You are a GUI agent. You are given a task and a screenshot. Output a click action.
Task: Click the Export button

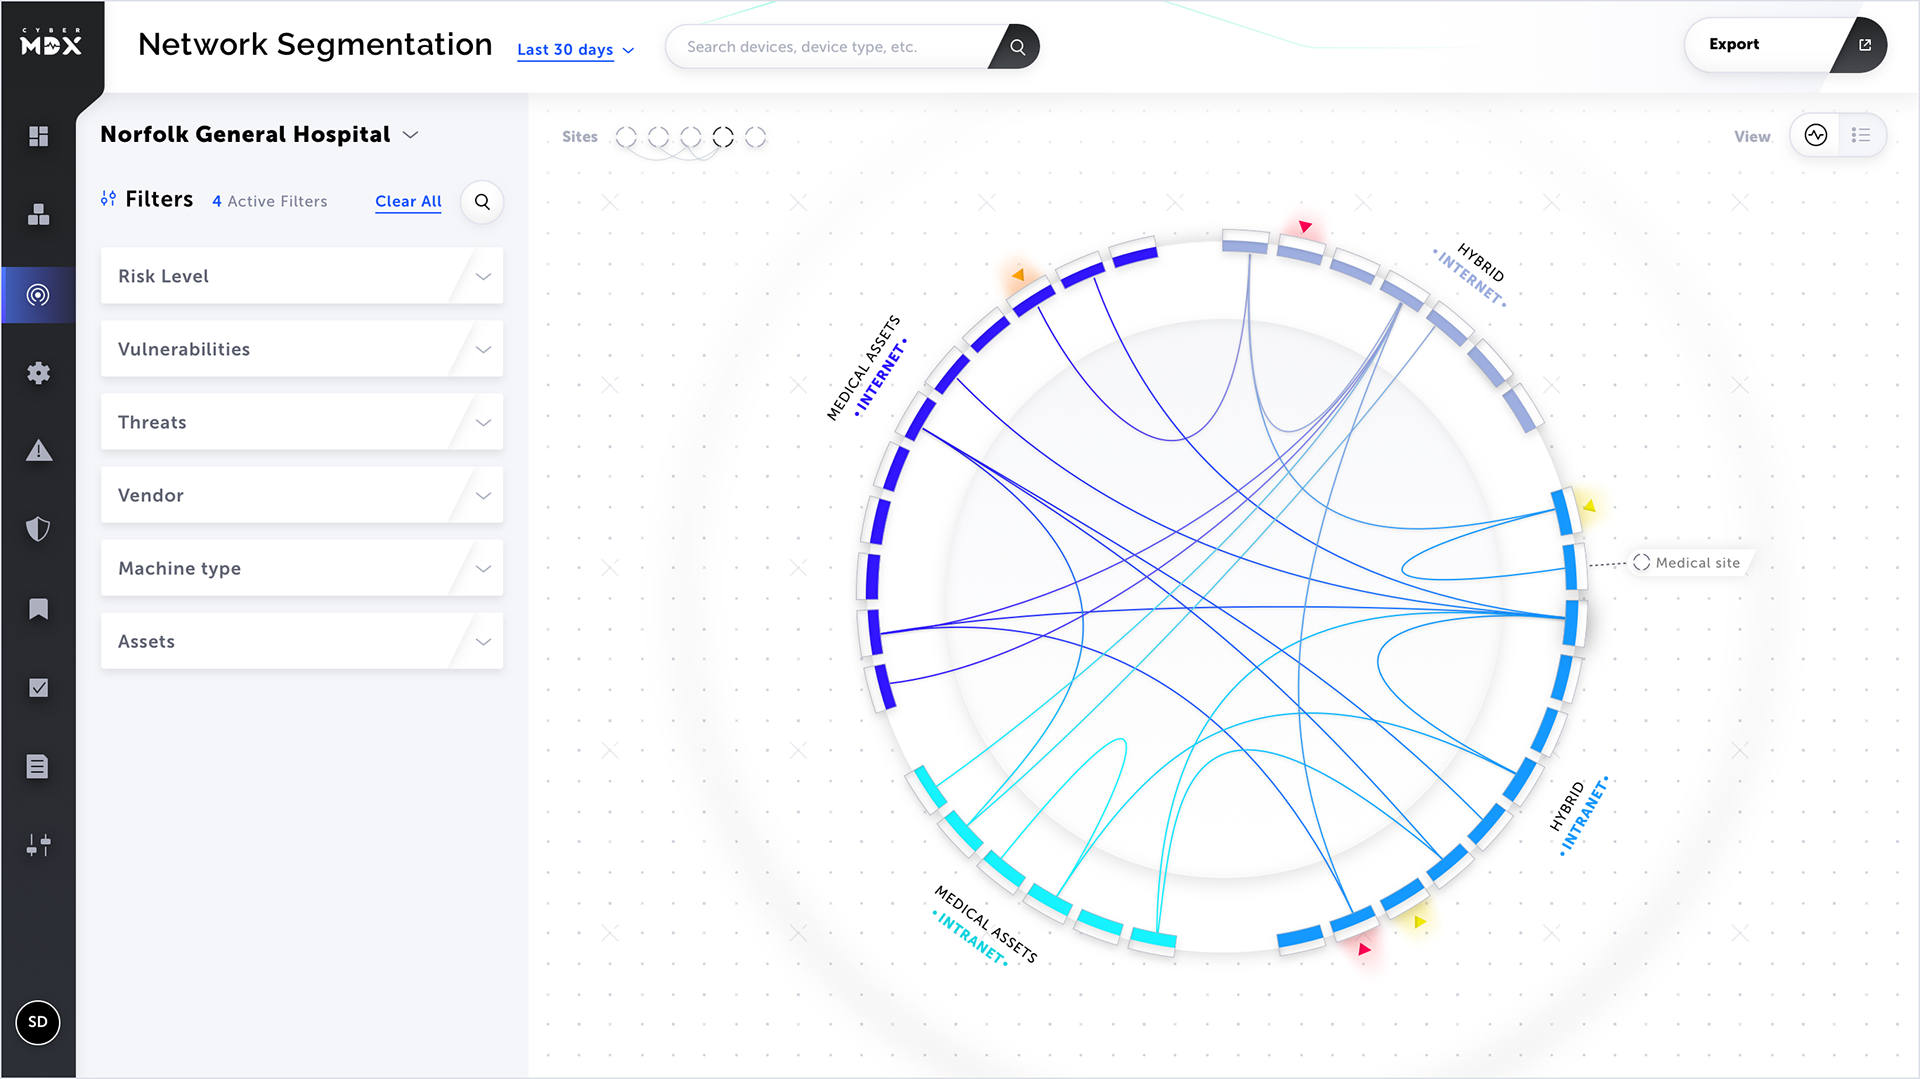(x=1784, y=45)
